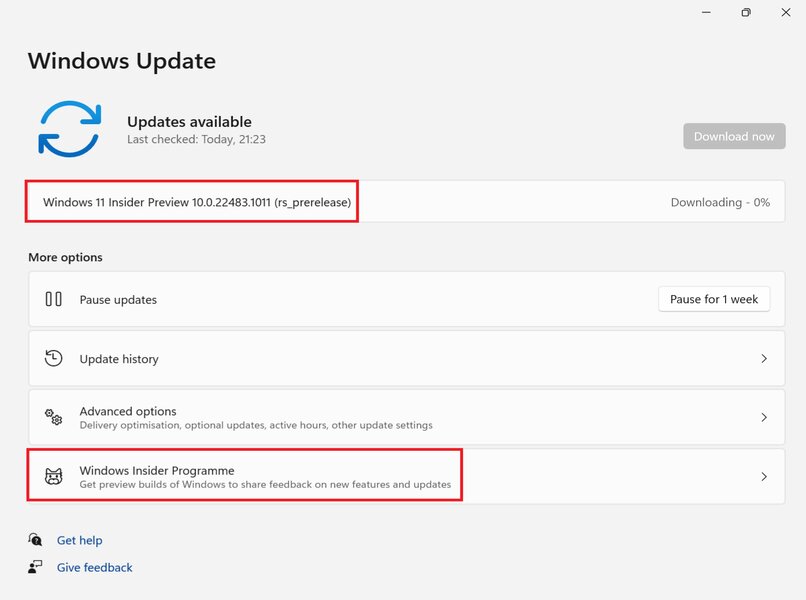This screenshot has height=600, width=806.
Task: Pause updates for 1 week
Action: (714, 298)
